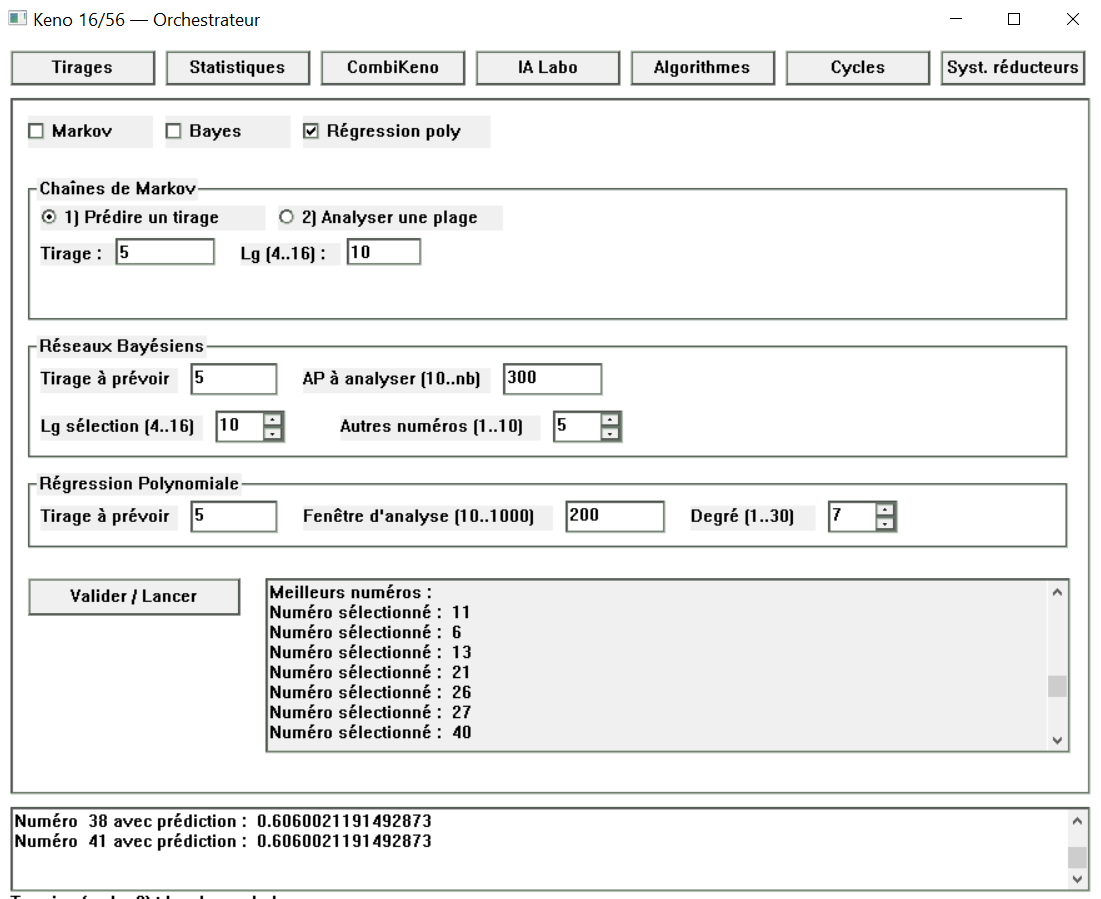1101x899 pixels.
Task: Open the CombiKeno section
Action: pyautogui.click(x=392, y=68)
